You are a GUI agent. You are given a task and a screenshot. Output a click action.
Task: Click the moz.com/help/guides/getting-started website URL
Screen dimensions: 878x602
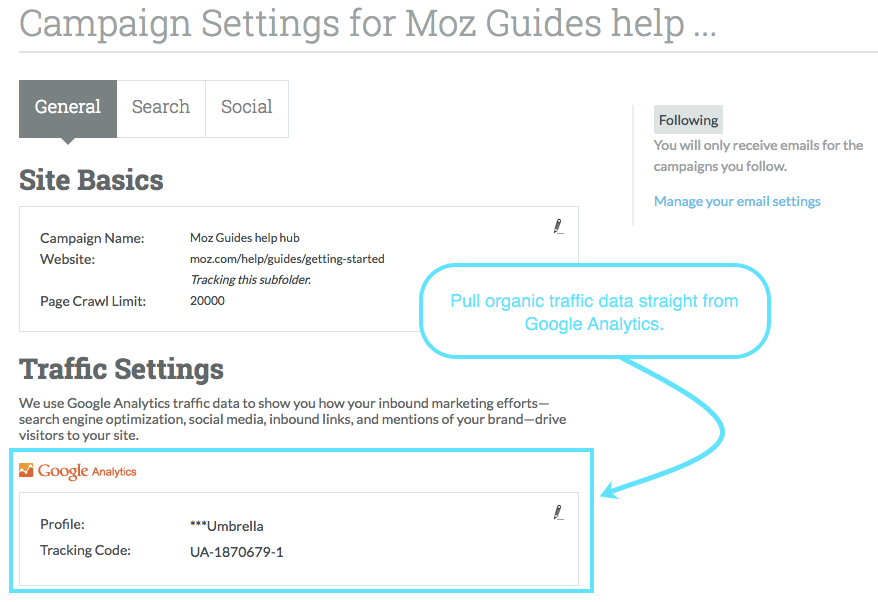[287, 259]
